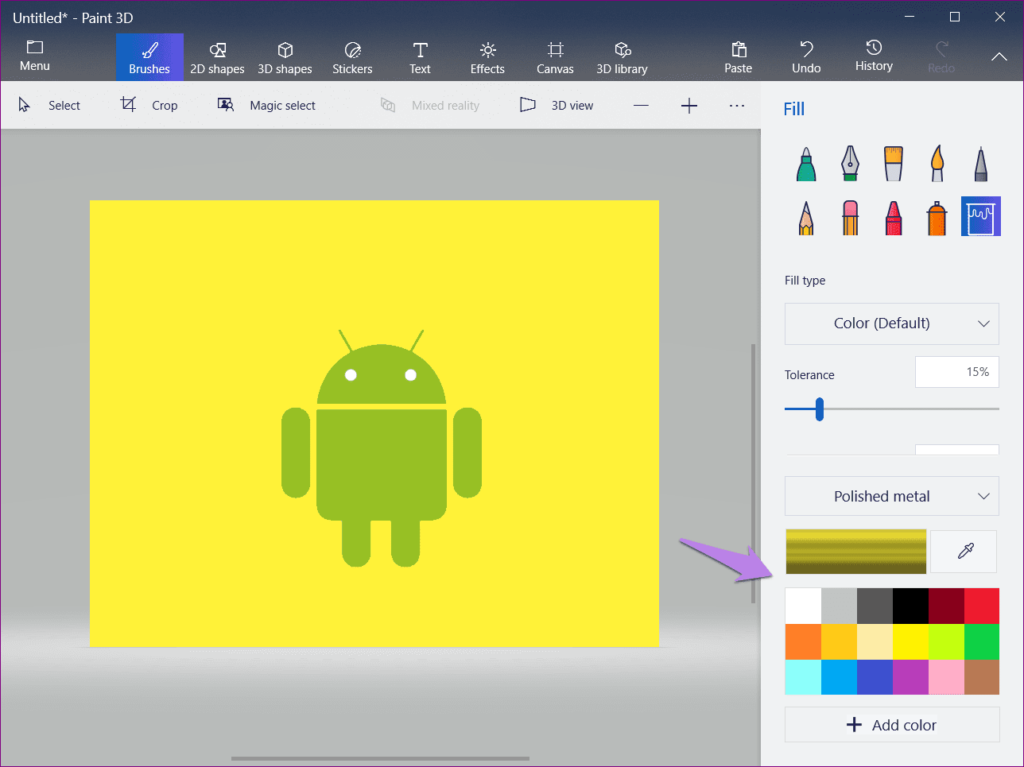Open the more options ellipsis menu

click(737, 106)
